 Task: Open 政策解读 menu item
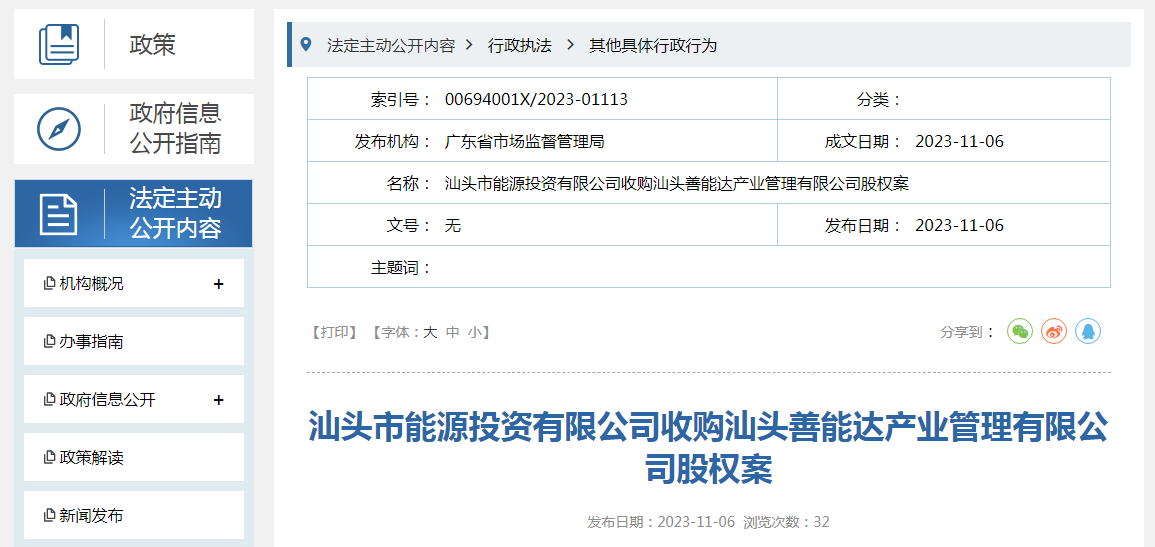coord(134,458)
